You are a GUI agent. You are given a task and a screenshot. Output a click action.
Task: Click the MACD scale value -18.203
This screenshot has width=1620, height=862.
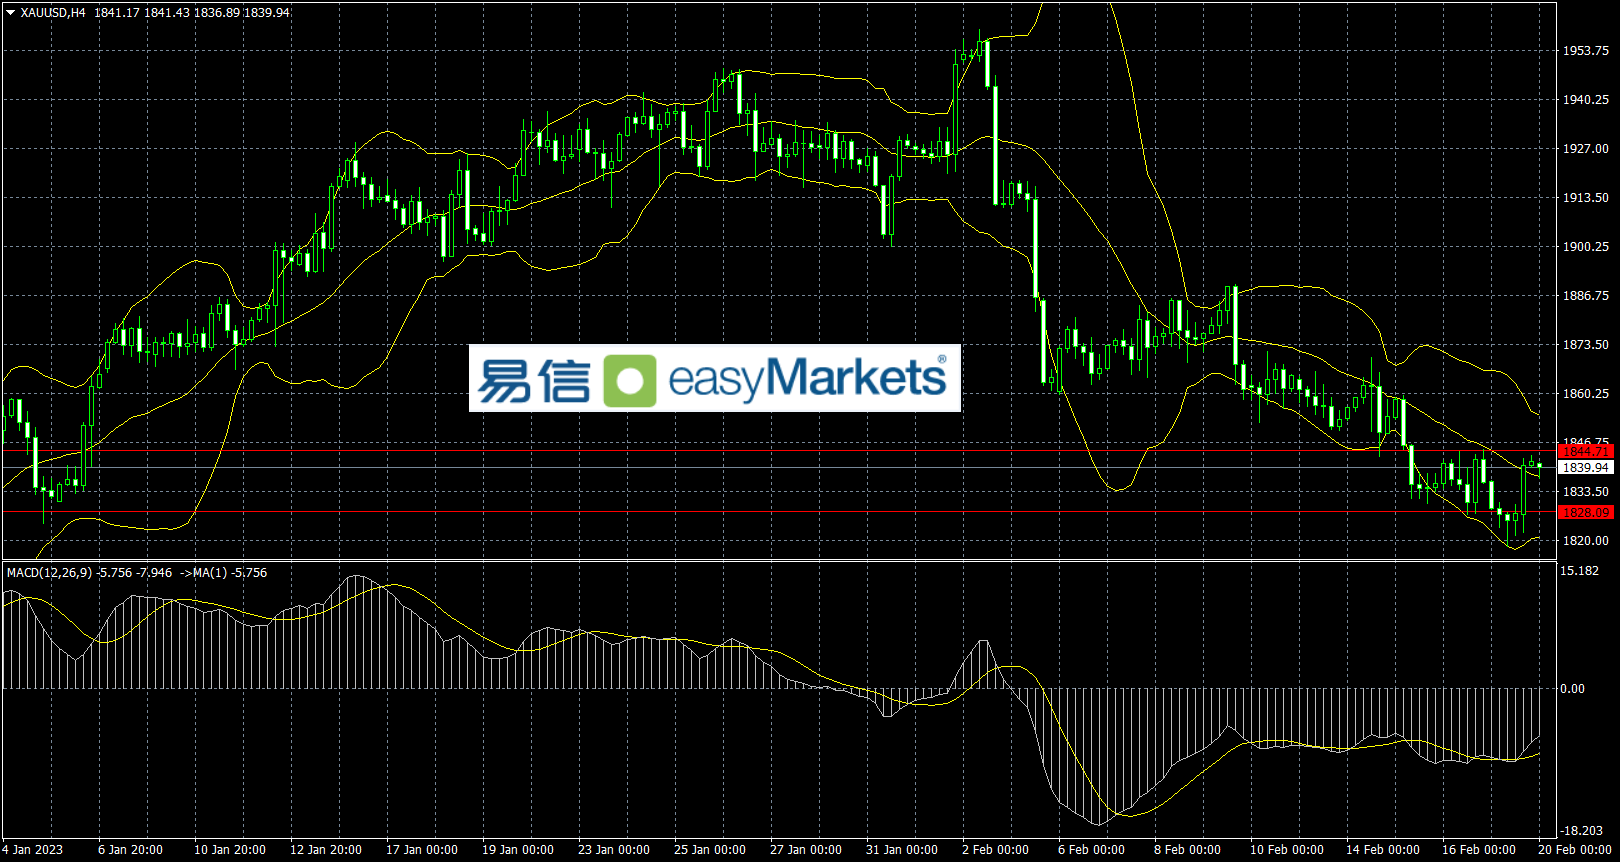[x=1582, y=831]
